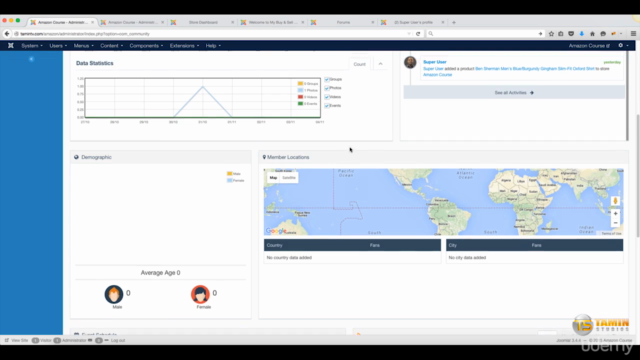Viewport: 640px width, 360px height.
Task: Click See all Activities button
Action: tap(514, 93)
